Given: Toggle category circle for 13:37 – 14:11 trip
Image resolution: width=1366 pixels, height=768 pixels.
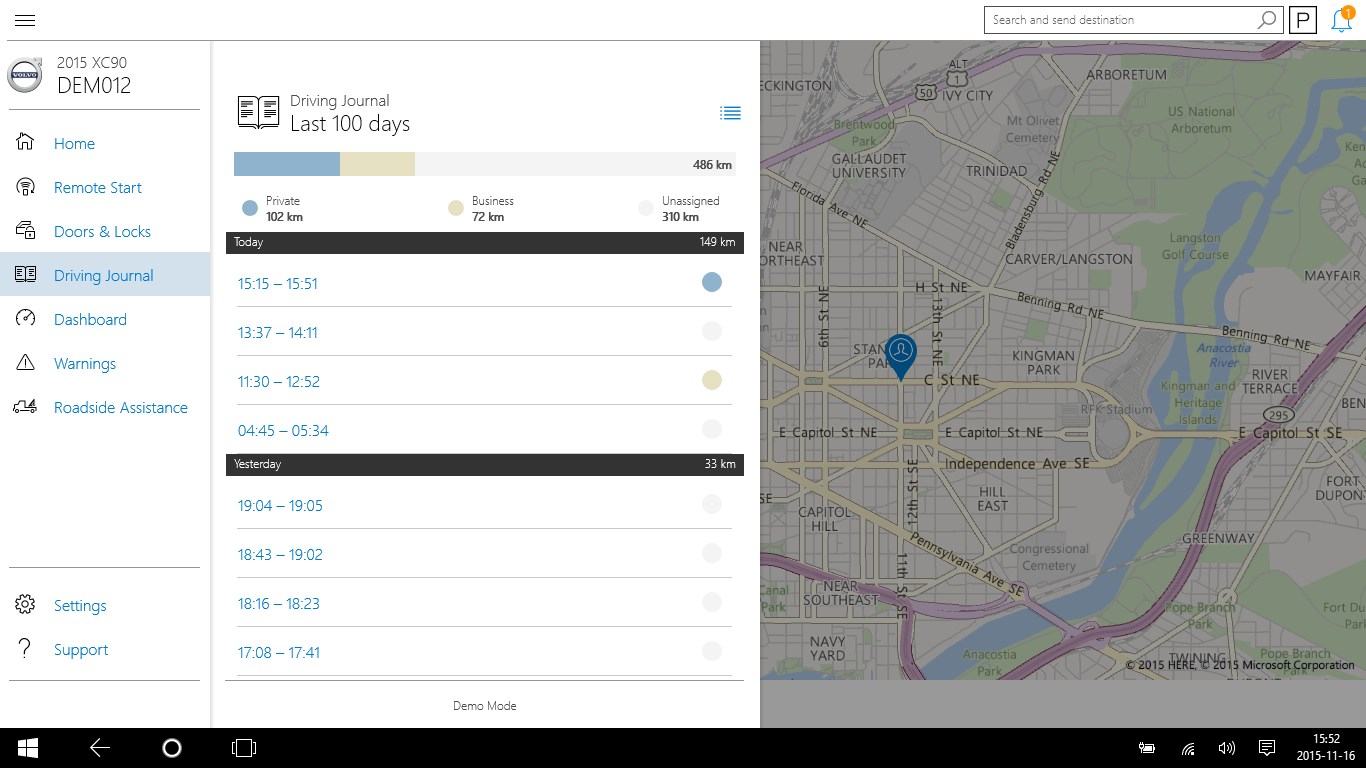Looking at the screenshot, I should [711, 331].
